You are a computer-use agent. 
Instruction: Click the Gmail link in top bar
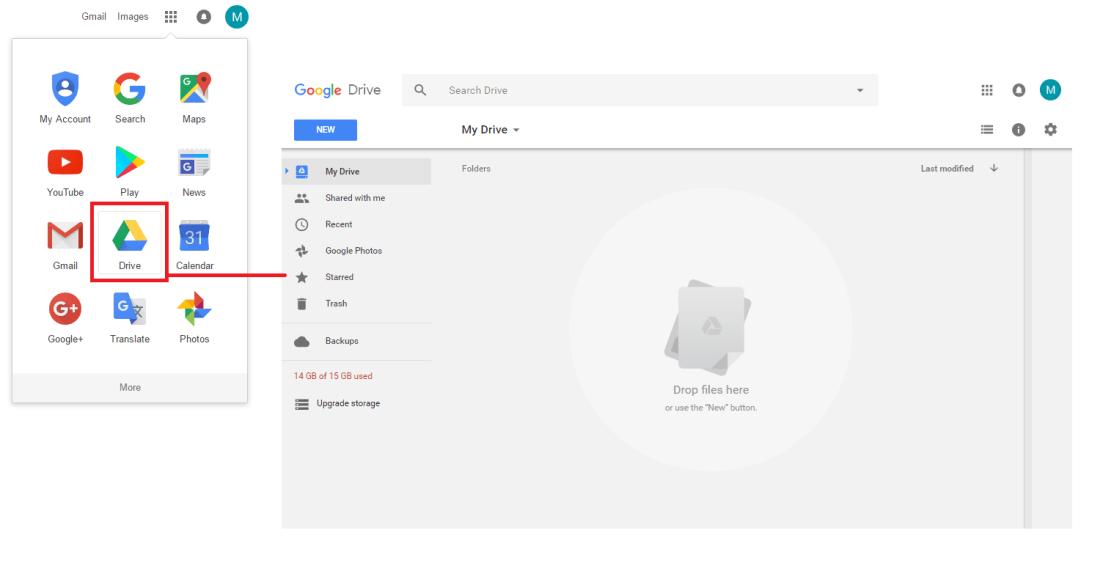pos(94,16)
